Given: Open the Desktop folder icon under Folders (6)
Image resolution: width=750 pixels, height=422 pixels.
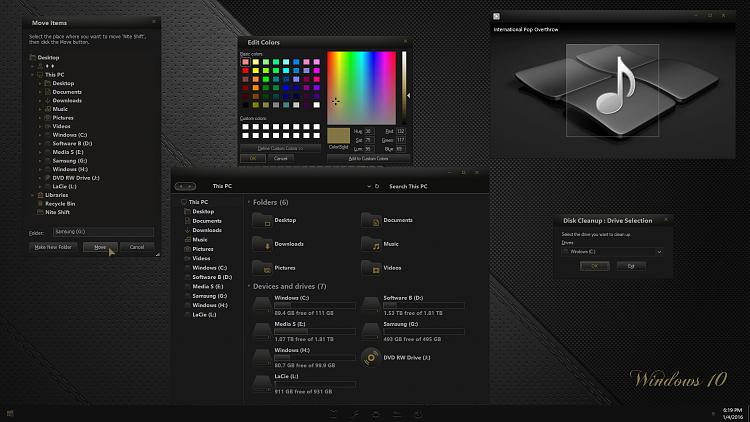Looking at the screenshot, I should [262, 220].
